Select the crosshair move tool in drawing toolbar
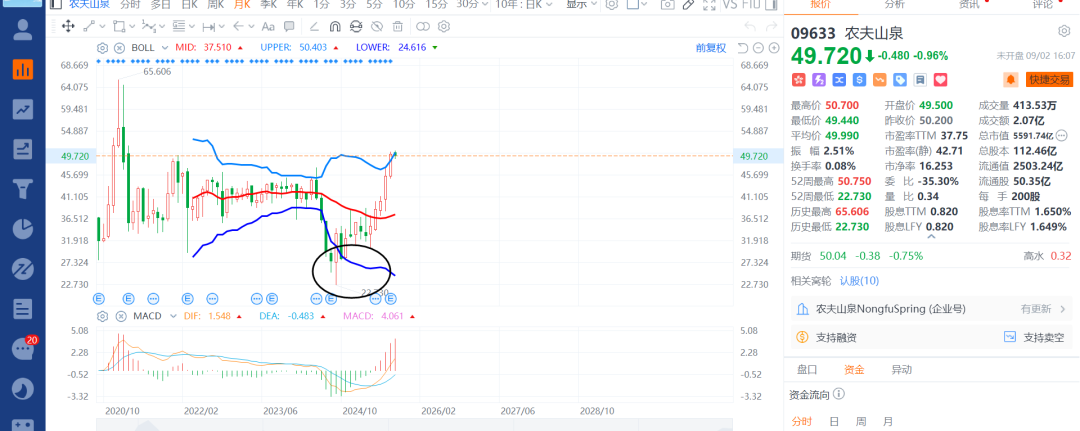 point(68,26)
